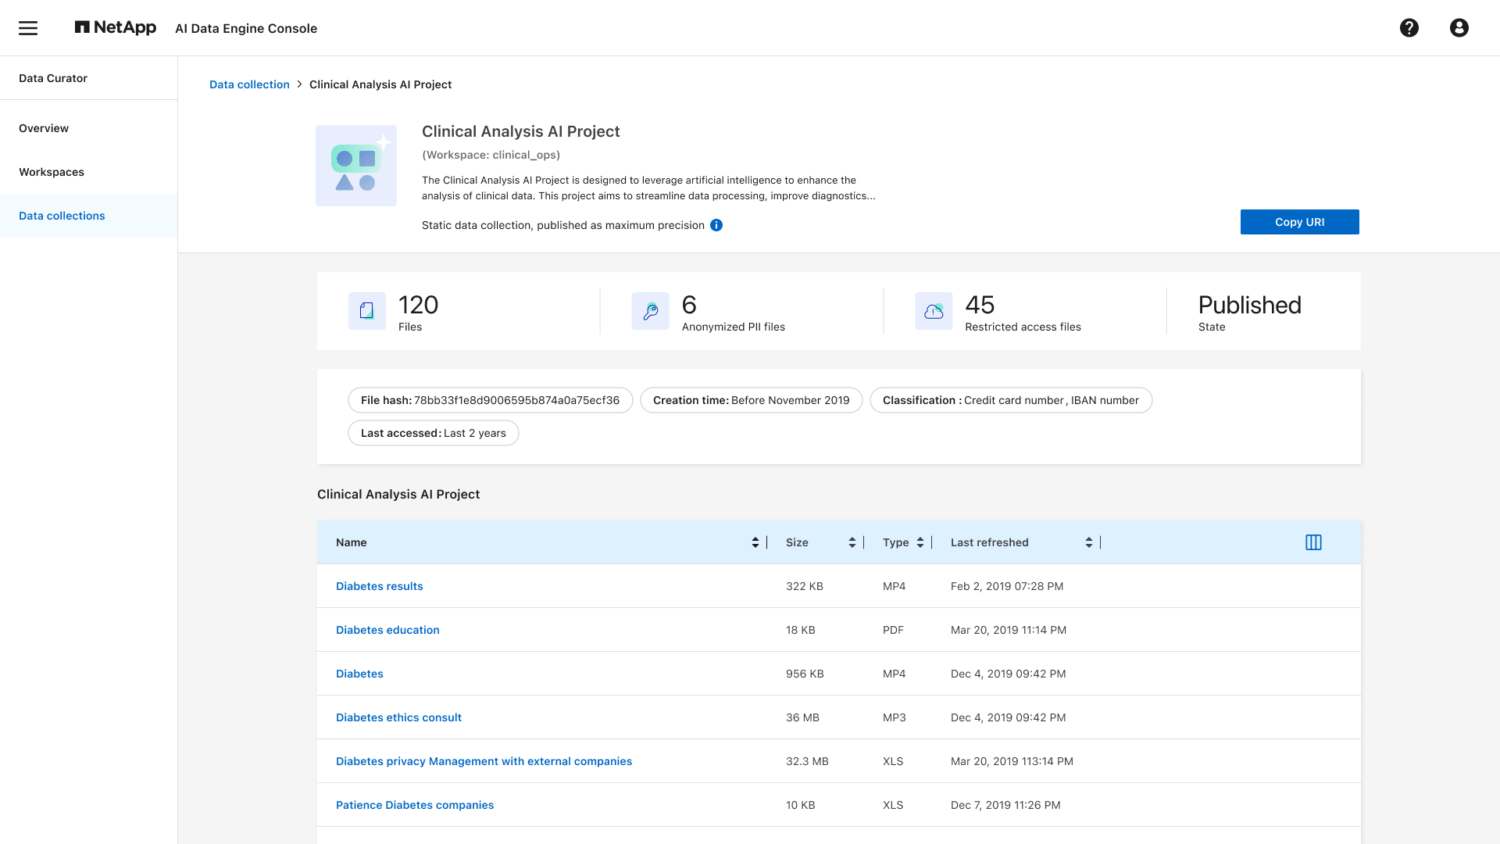Go to Overview in the sidebar
1500x844 pixels.
pyautogui.click(x=44, y=128)
